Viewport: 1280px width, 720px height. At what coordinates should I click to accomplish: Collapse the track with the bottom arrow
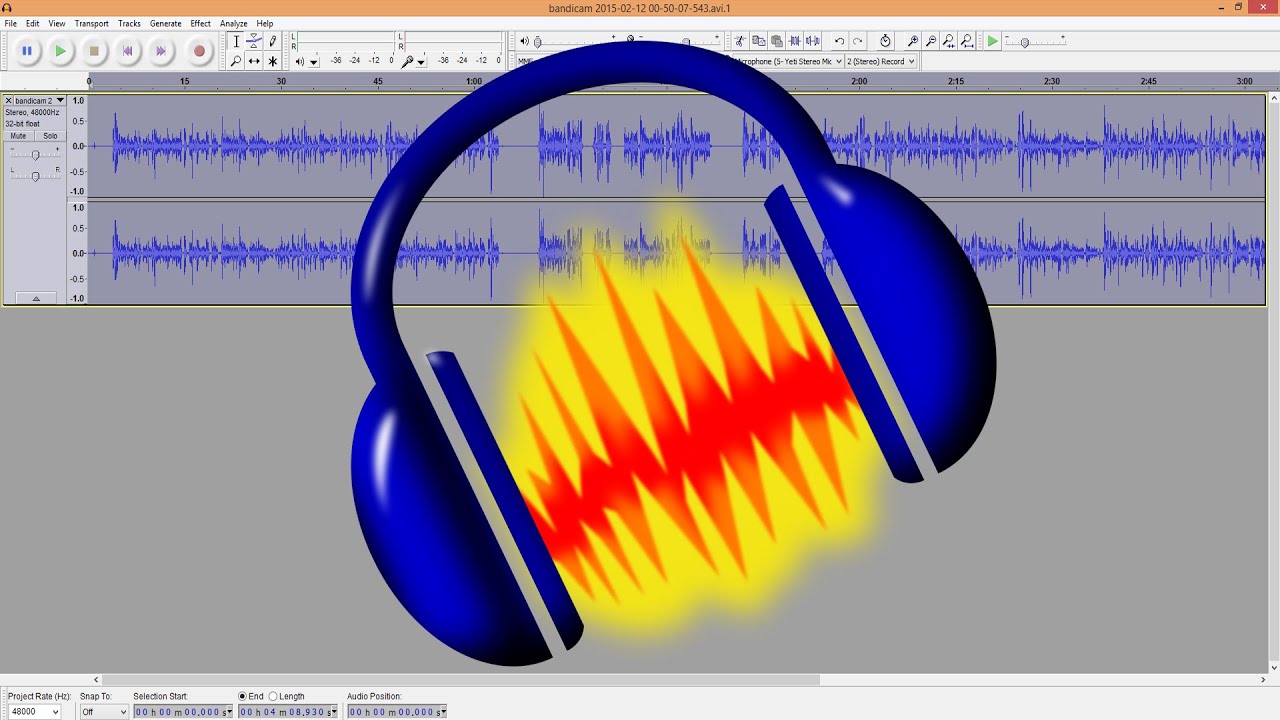[36, 298]
